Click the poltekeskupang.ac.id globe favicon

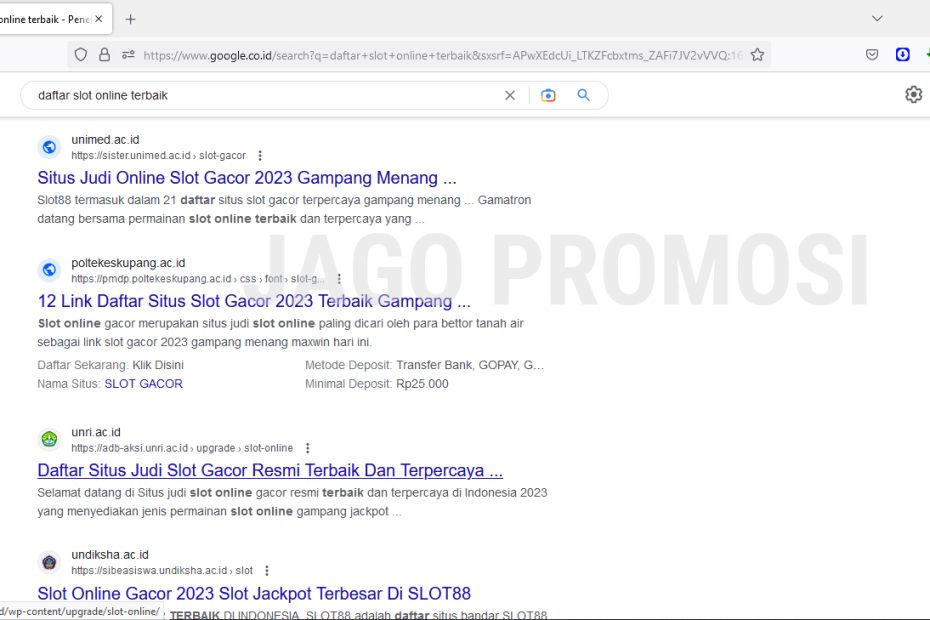point(49,270)
